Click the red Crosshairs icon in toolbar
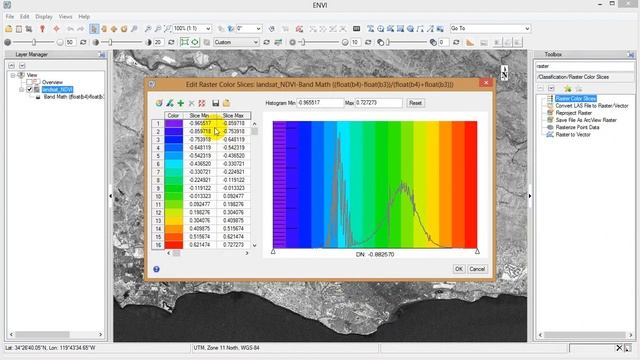This screenshot has width=640, height=360. pos(56,29)
